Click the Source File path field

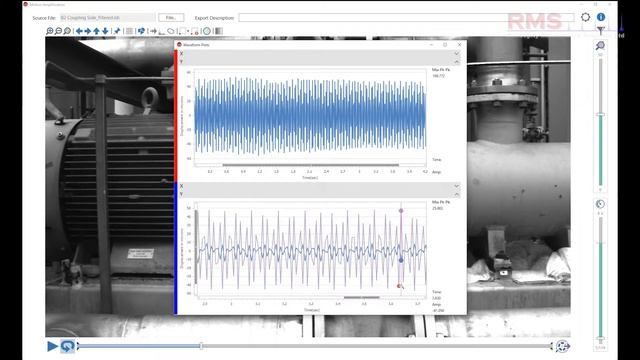click(108, 18)
